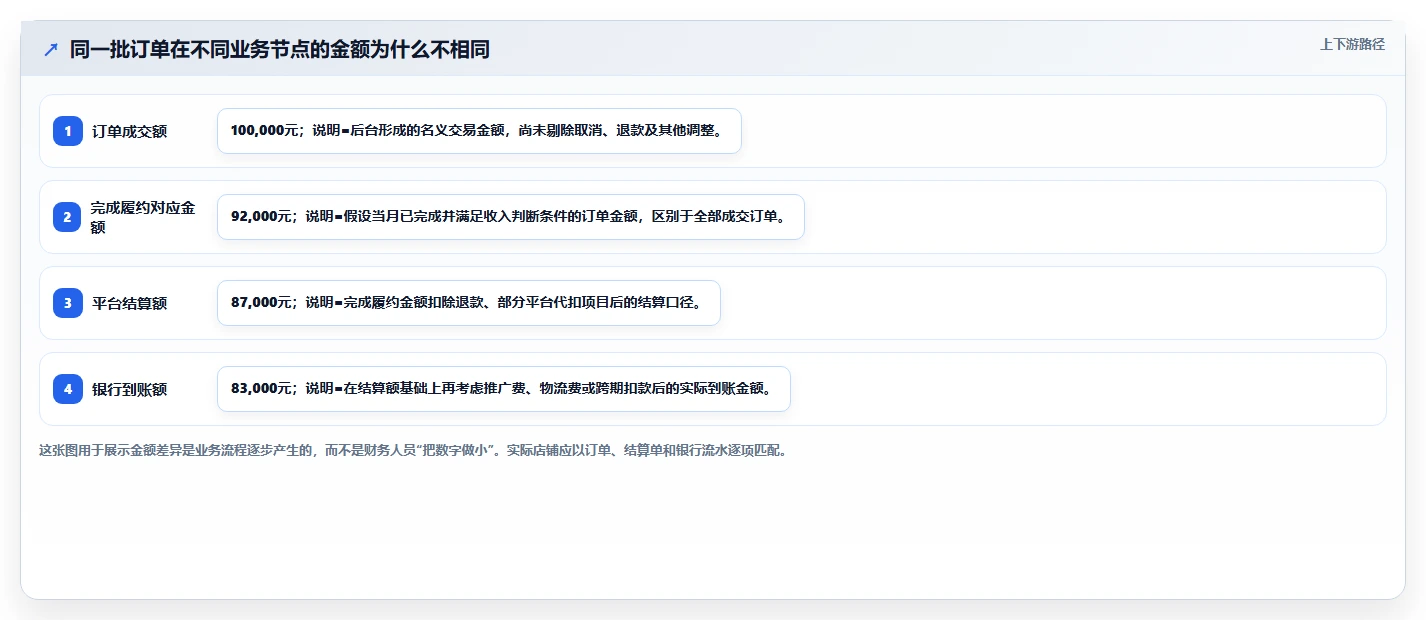Click the 平台结算额 label
This screenshot has width=1426, height=620.
pos(129,303)
